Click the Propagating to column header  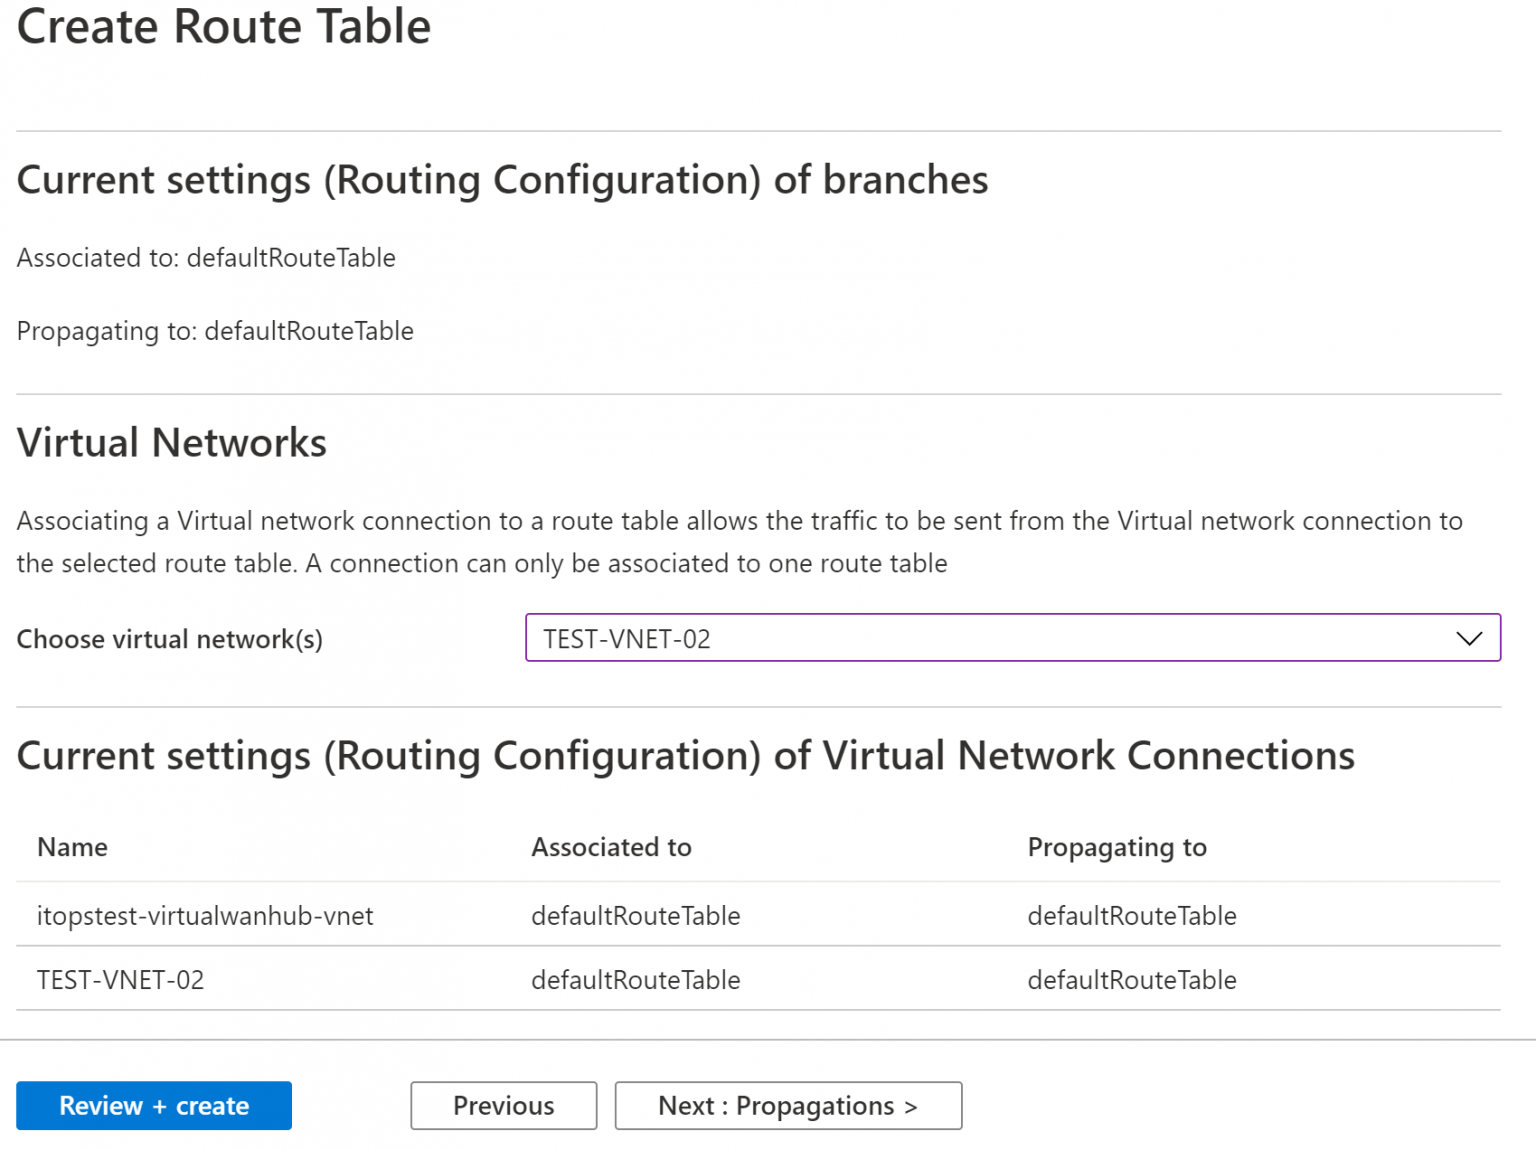(x=1117, y=847)
